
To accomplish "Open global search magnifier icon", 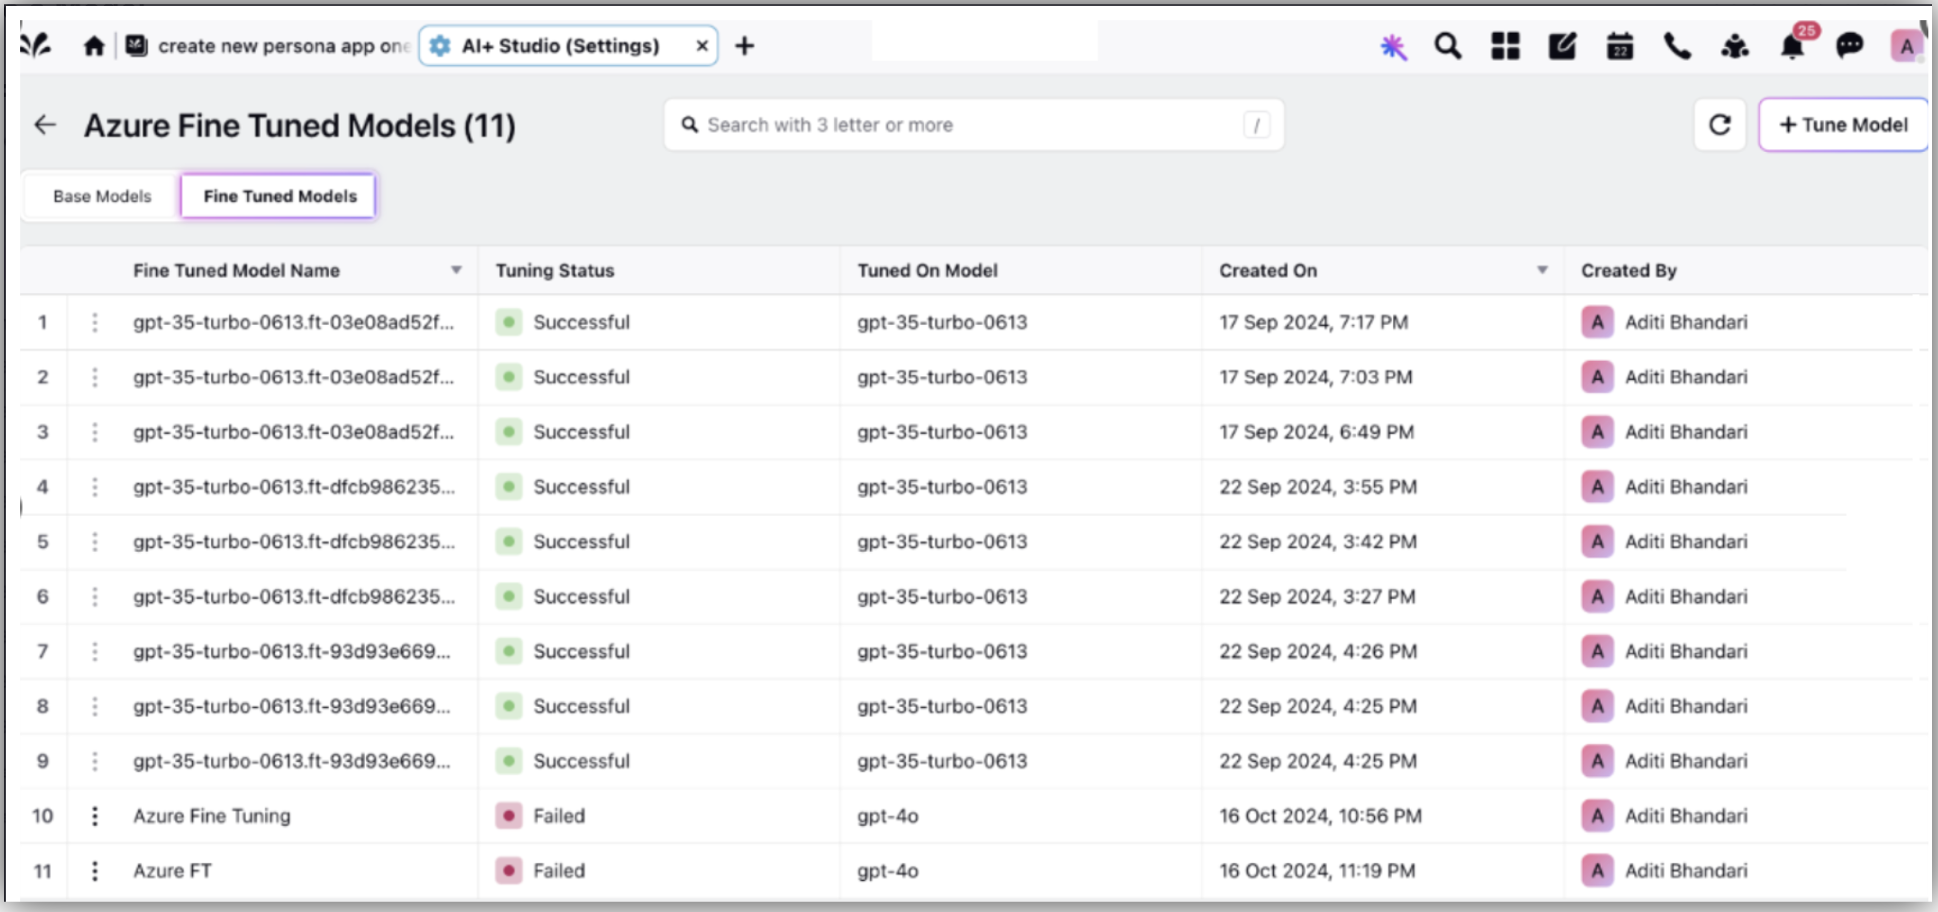I will click(x=1448, y=46).
